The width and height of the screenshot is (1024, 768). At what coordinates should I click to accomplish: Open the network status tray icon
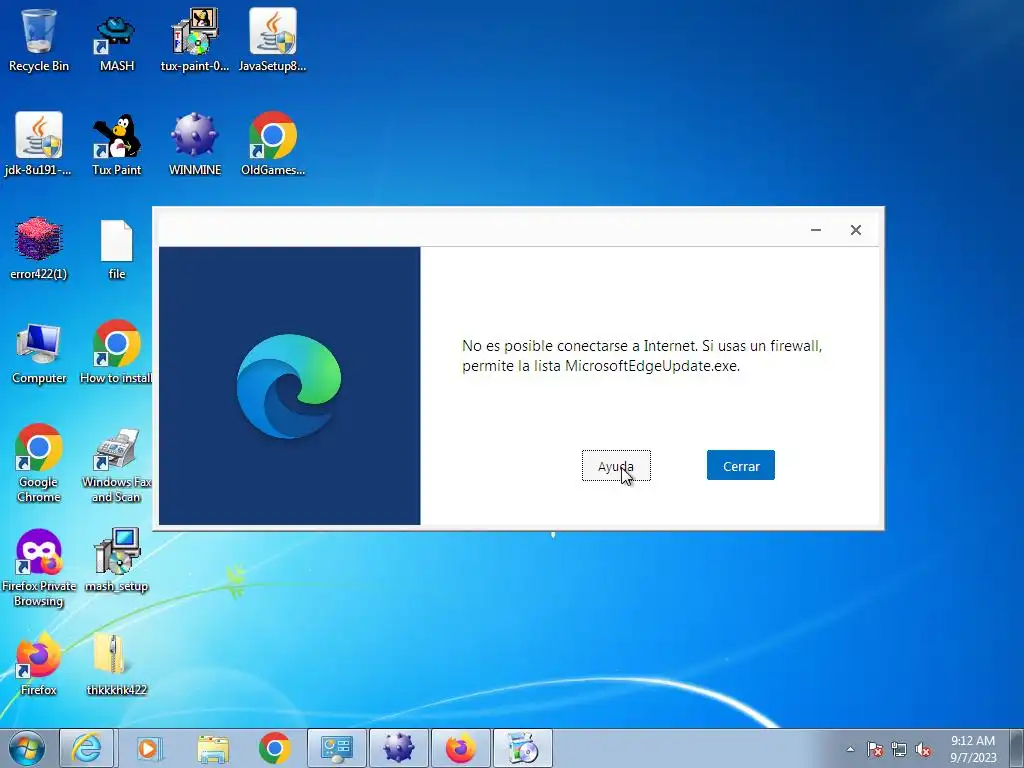(x=899, y=749)
